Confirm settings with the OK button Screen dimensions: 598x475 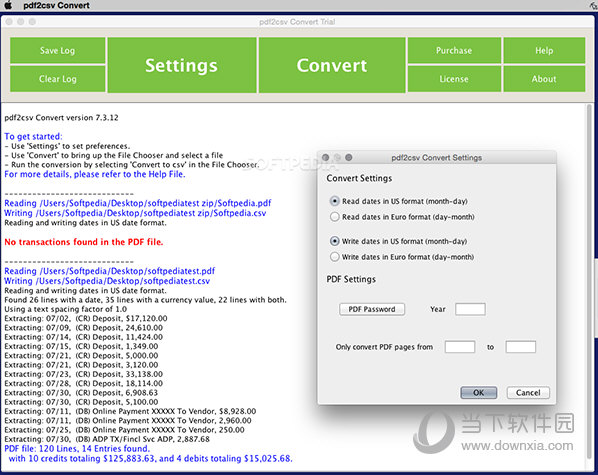pyautogui.click(x=479, y=393)
